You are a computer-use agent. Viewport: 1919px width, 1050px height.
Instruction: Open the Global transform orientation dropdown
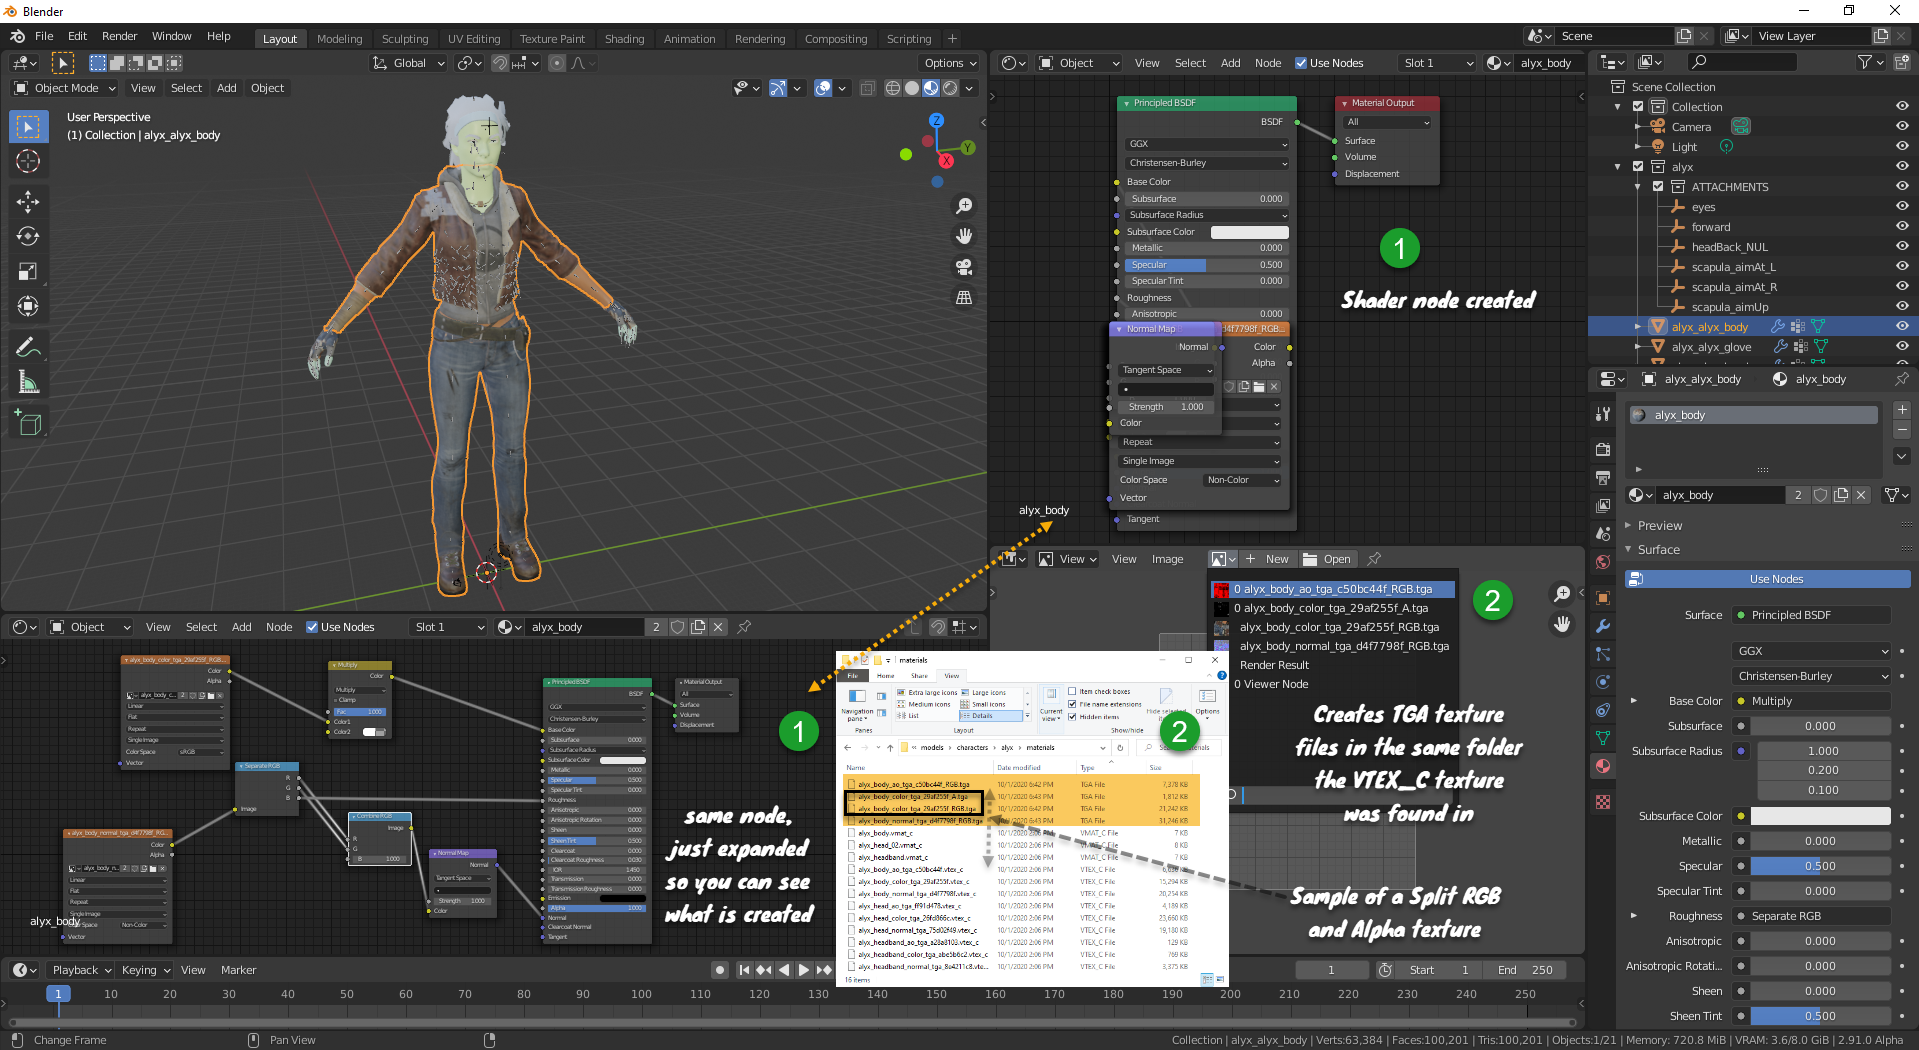click(x=408, y=63)
